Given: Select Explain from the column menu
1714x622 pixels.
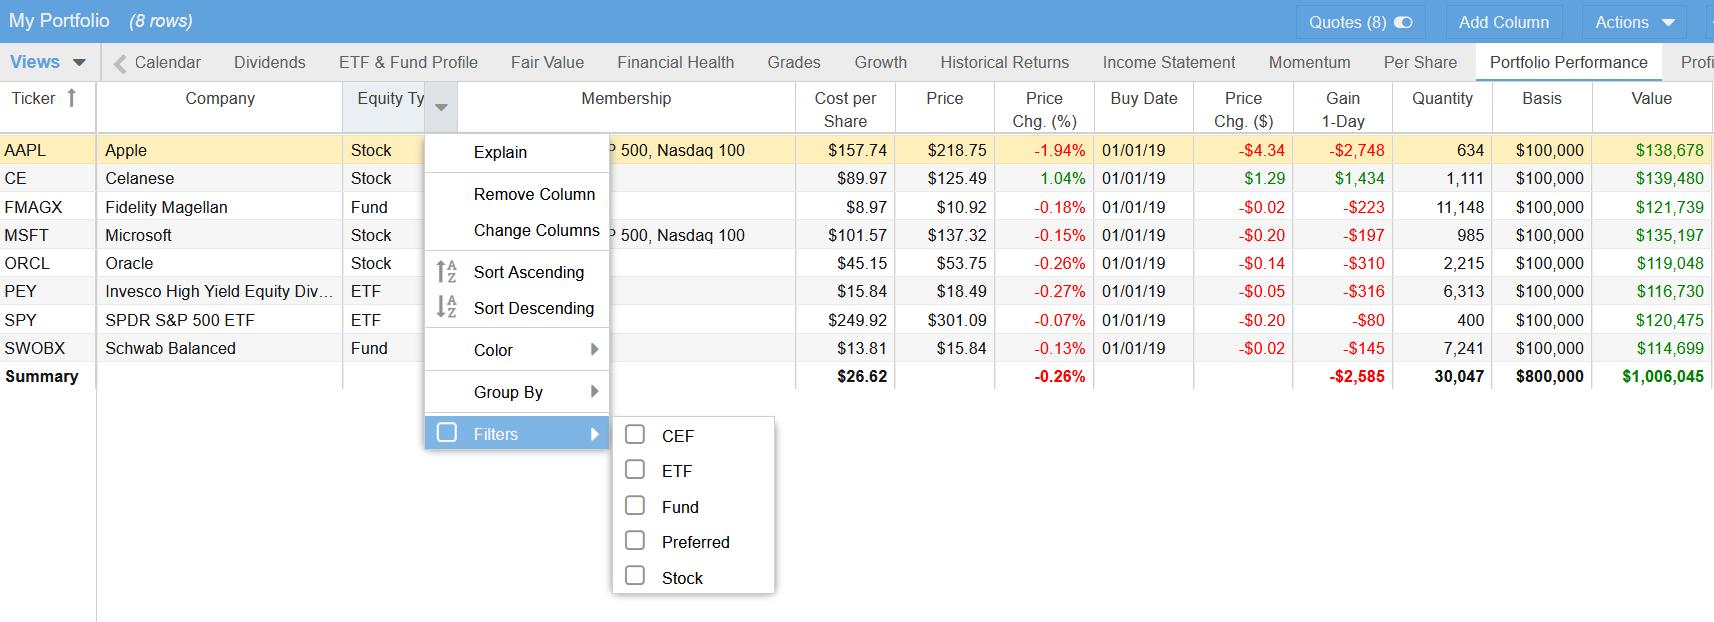Looking at the screenshot, I should click(517, 152).
